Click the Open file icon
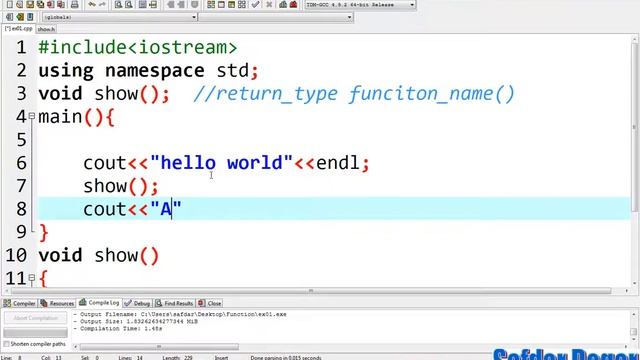 20,4
